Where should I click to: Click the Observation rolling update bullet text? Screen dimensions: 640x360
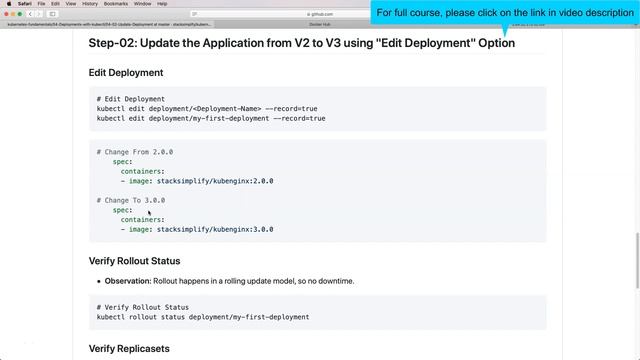click(229, 281)
